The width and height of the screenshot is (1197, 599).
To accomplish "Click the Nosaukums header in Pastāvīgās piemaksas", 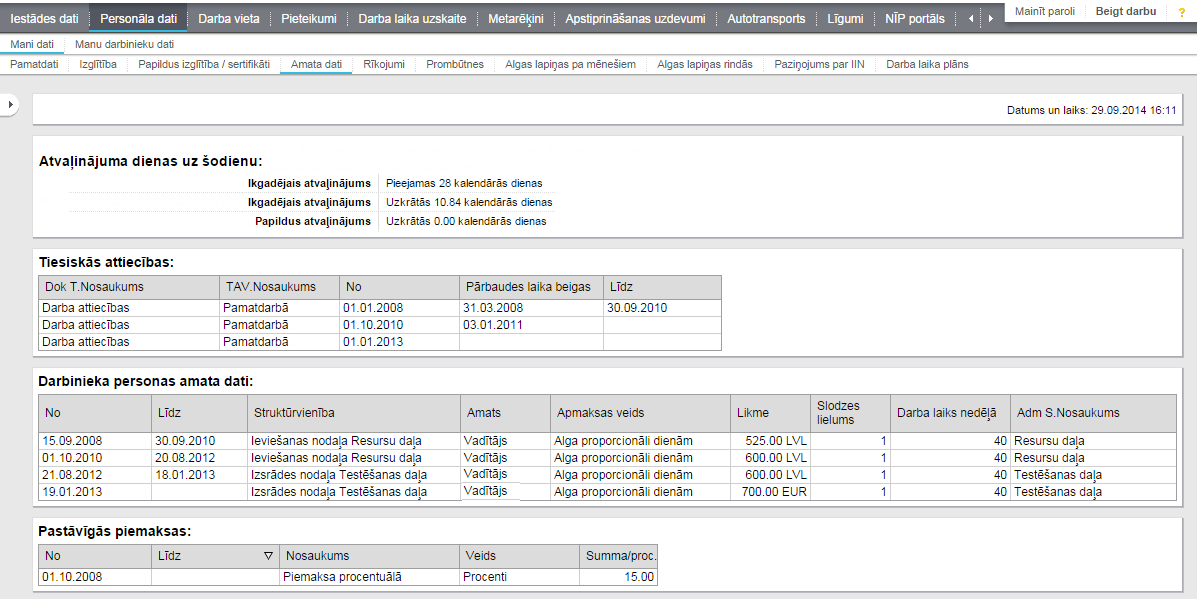I will 369,556.
